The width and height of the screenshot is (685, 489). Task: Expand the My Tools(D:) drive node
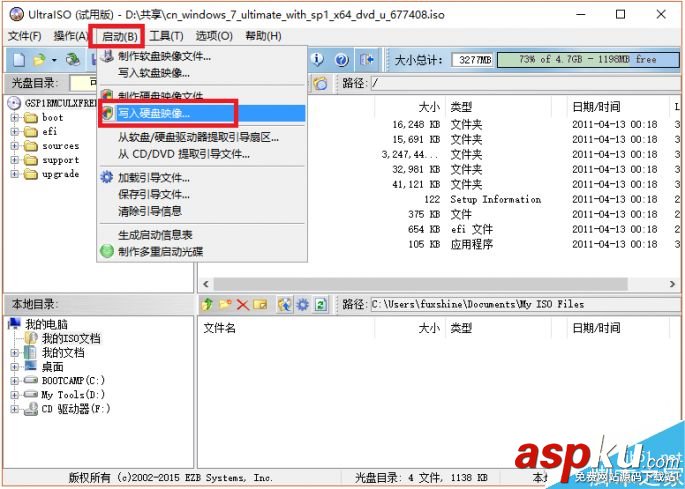14,395
